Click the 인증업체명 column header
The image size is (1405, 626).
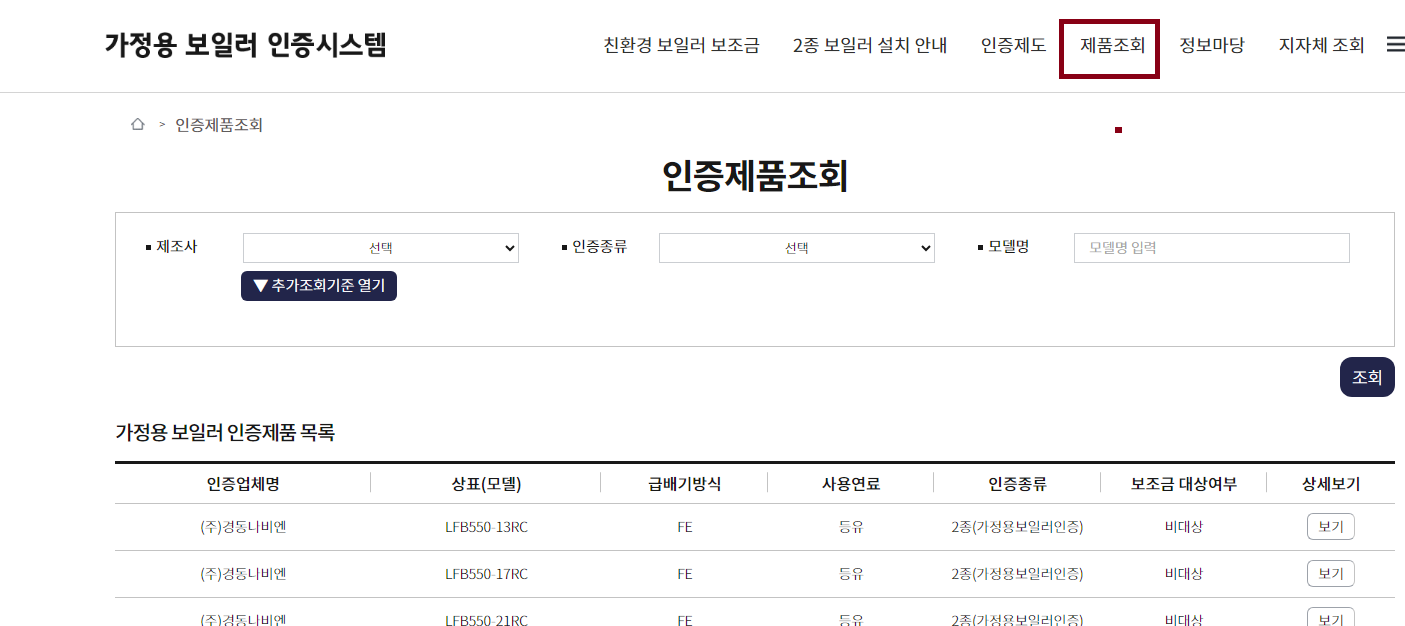point(242,483)
